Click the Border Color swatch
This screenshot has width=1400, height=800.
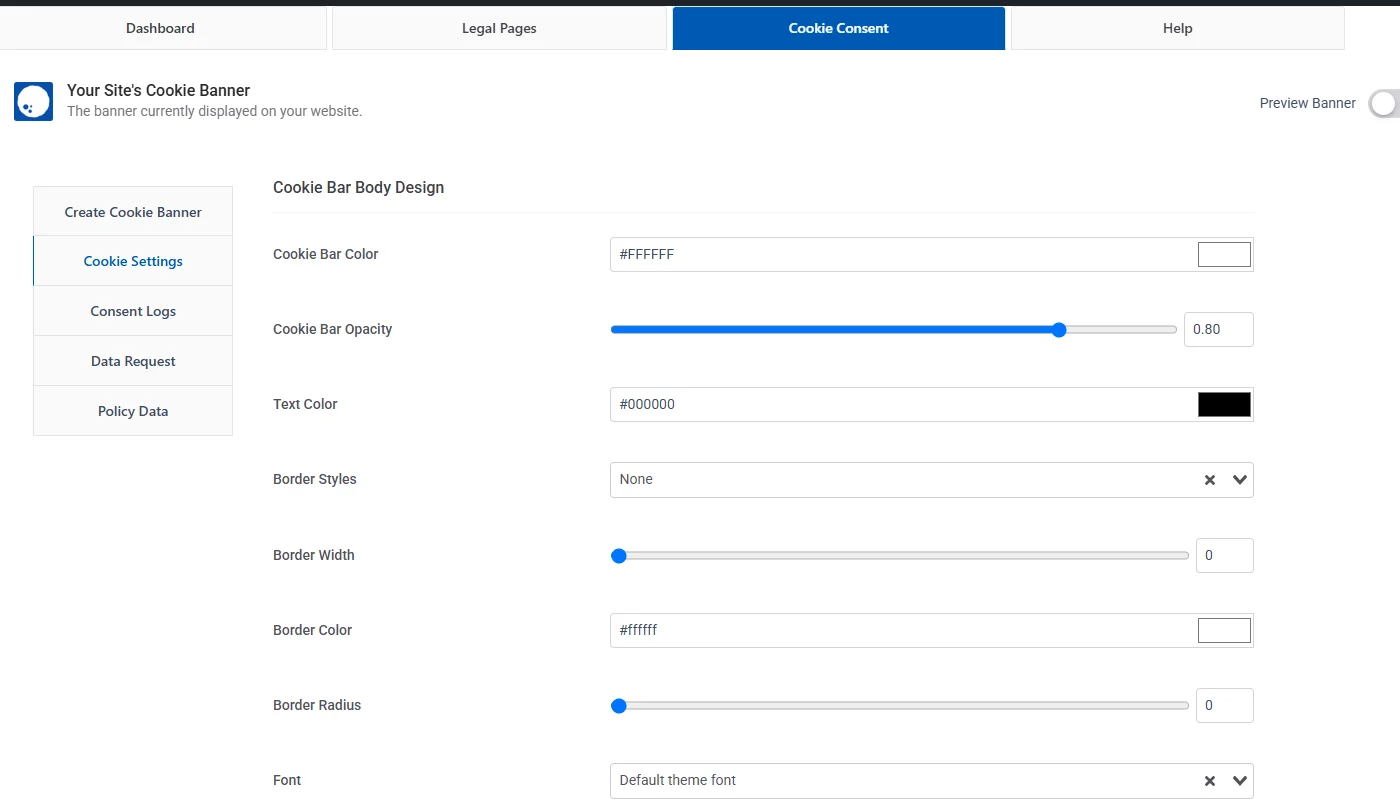[1224, 631]
